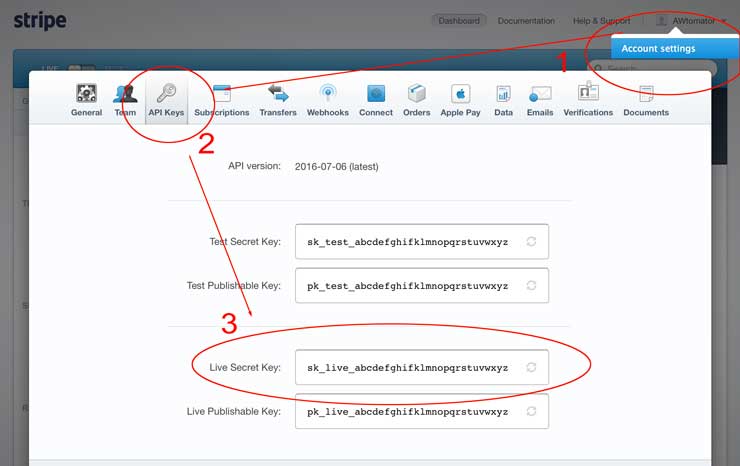Open the Subscriptions tab
The image size is (740, 466).
(222, 100)
